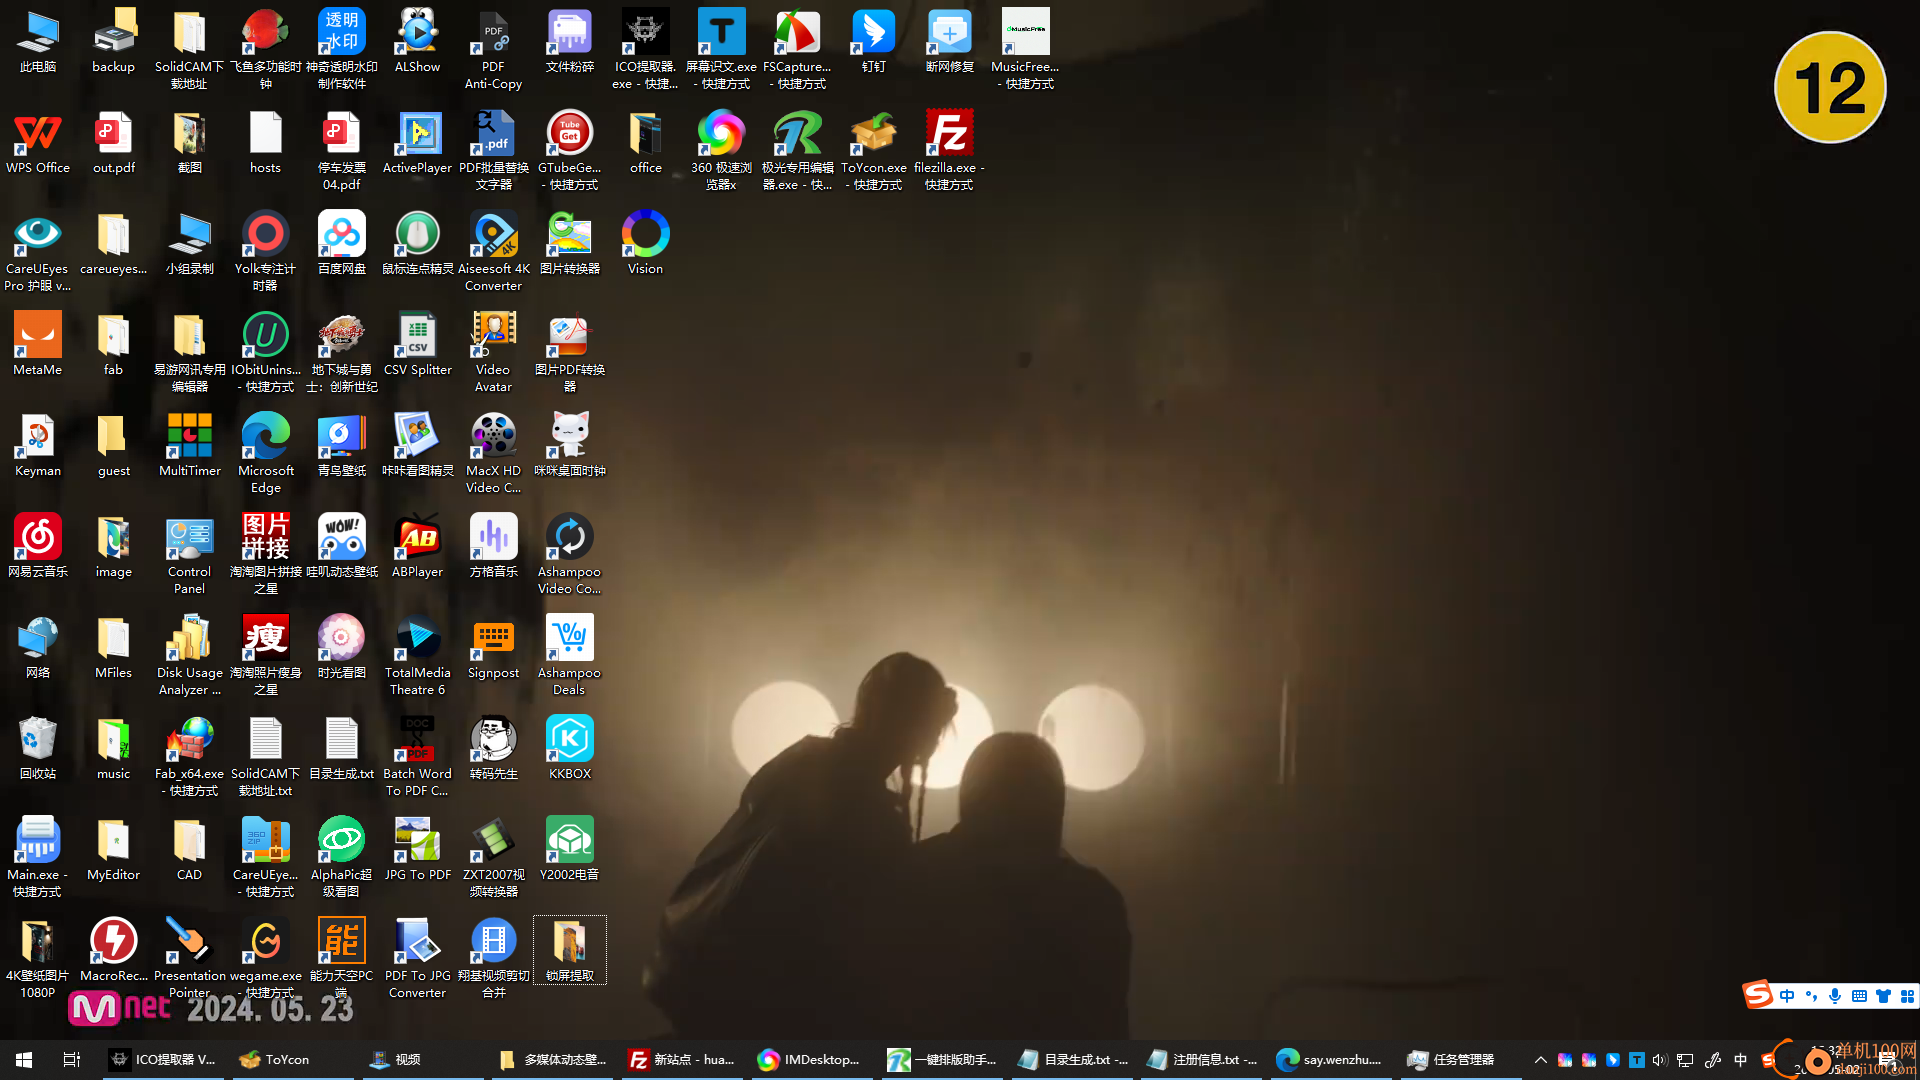Switch to the say.wenzhu Edge taskbar window
1920x1080 pixels.
tap(1332, 1059)
